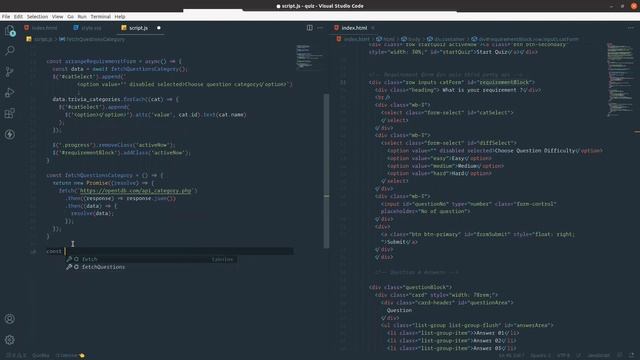Image resolution: width=640 pixels, height=360 pixels.
Task: Switch to the script.js tab
Action: (138, 28)
